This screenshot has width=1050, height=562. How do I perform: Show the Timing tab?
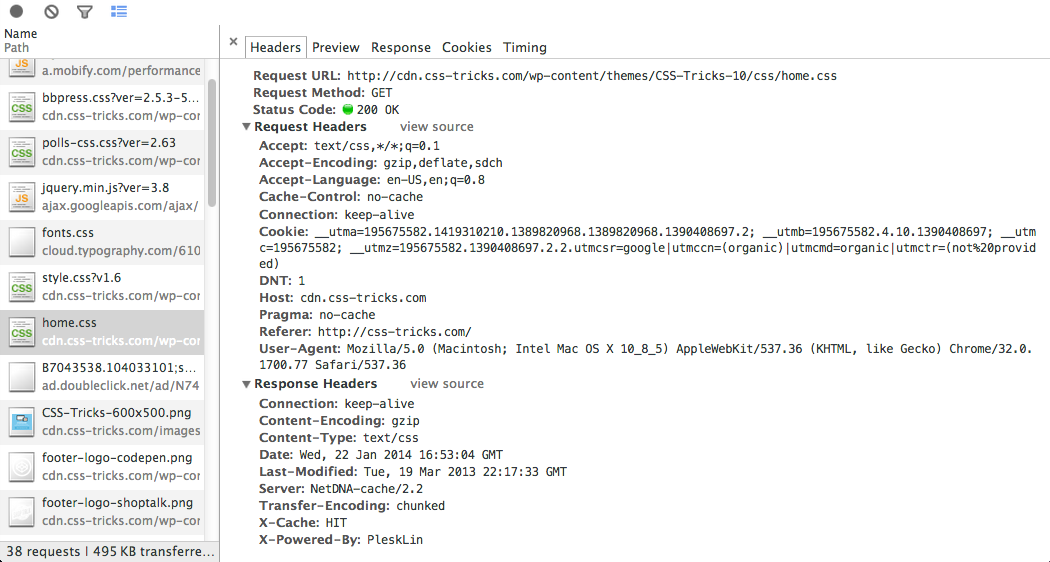pos(524,47)
